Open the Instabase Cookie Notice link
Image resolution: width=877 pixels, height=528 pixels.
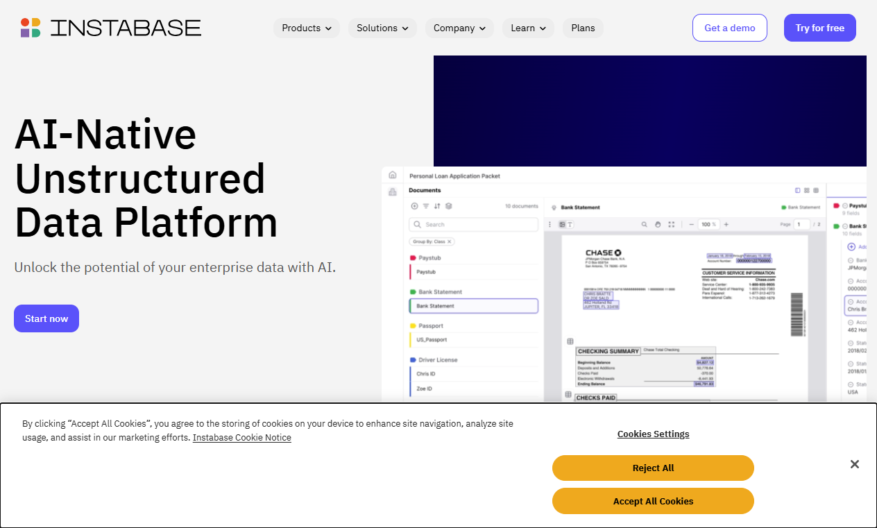tap(242, 437)
